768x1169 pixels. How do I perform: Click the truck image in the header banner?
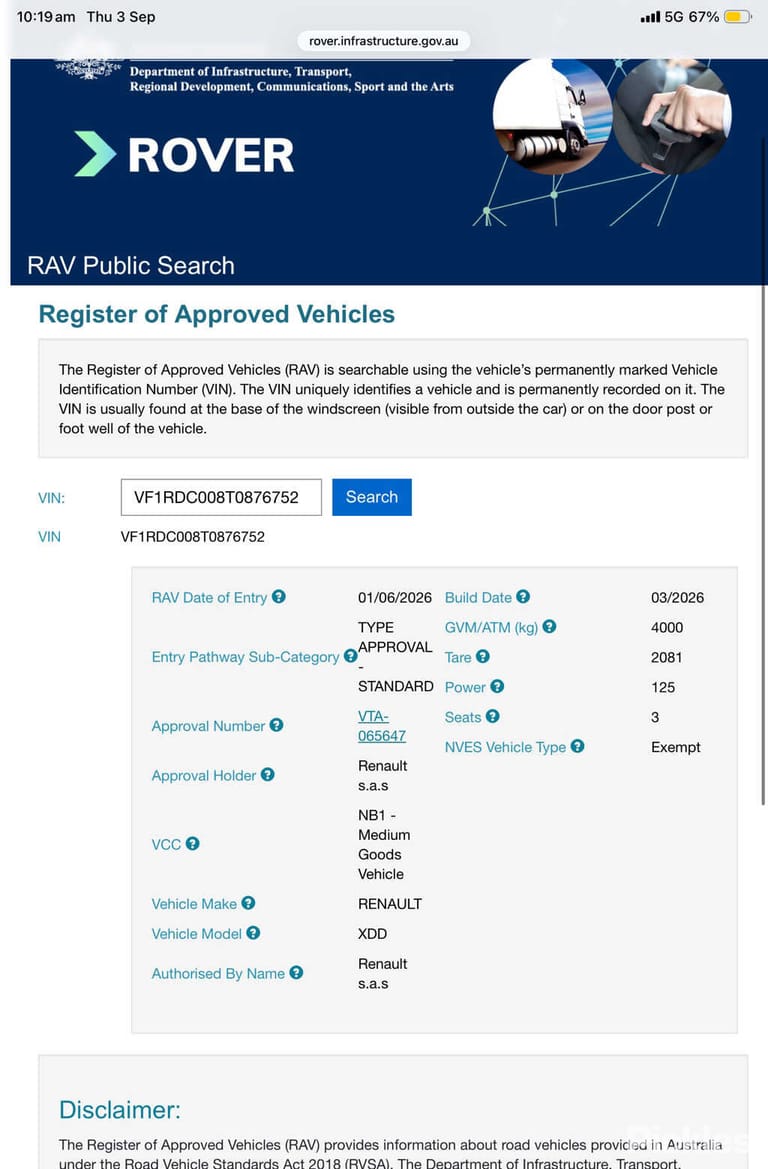(553, 116)
